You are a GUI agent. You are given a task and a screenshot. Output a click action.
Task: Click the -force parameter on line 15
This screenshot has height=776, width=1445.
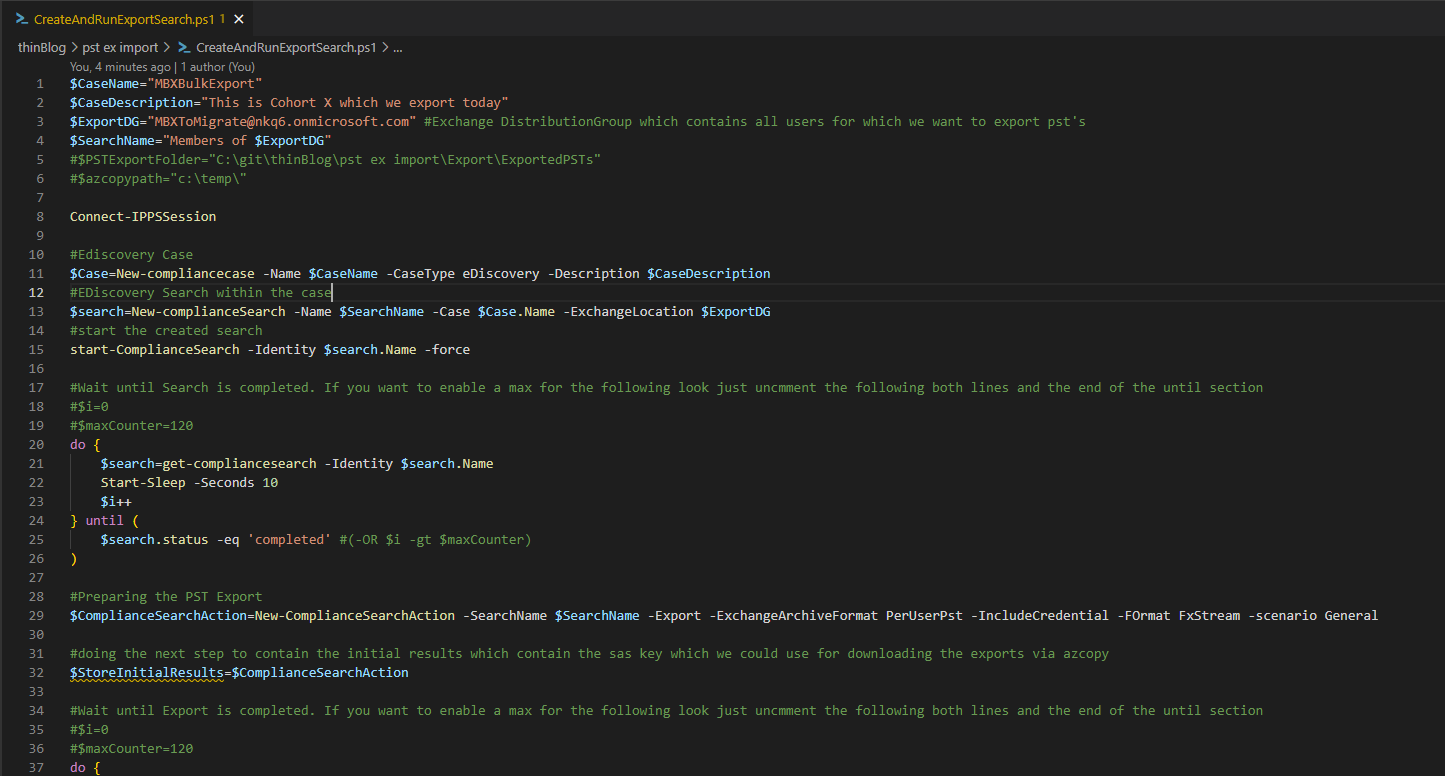[x=447, y=349]
